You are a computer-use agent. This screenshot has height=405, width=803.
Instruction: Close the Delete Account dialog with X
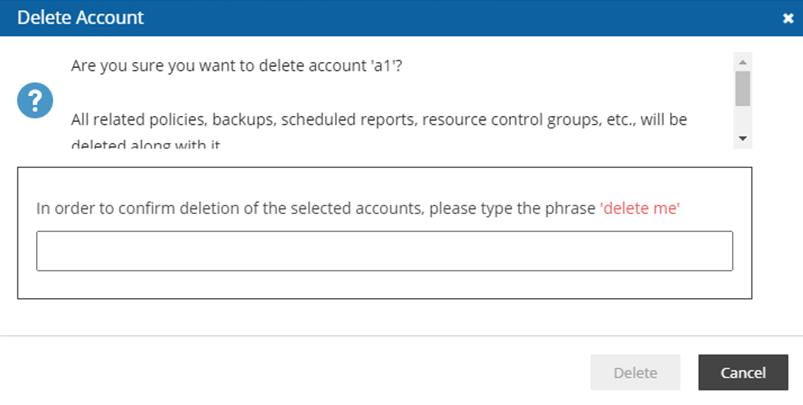coord(787,18)
